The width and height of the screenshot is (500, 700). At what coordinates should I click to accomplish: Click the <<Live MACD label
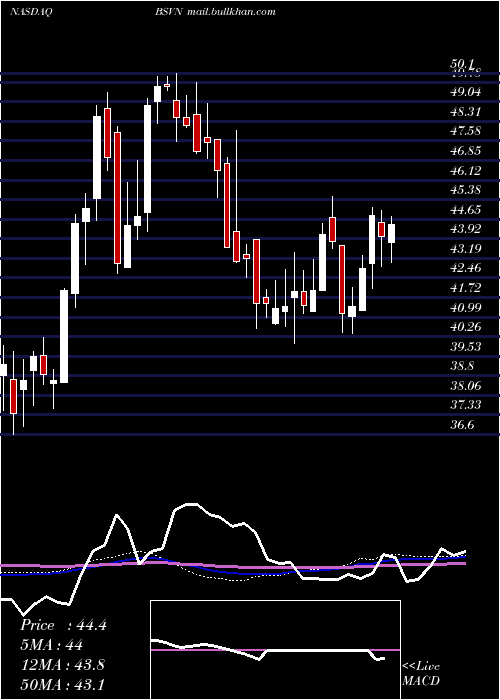421,674
